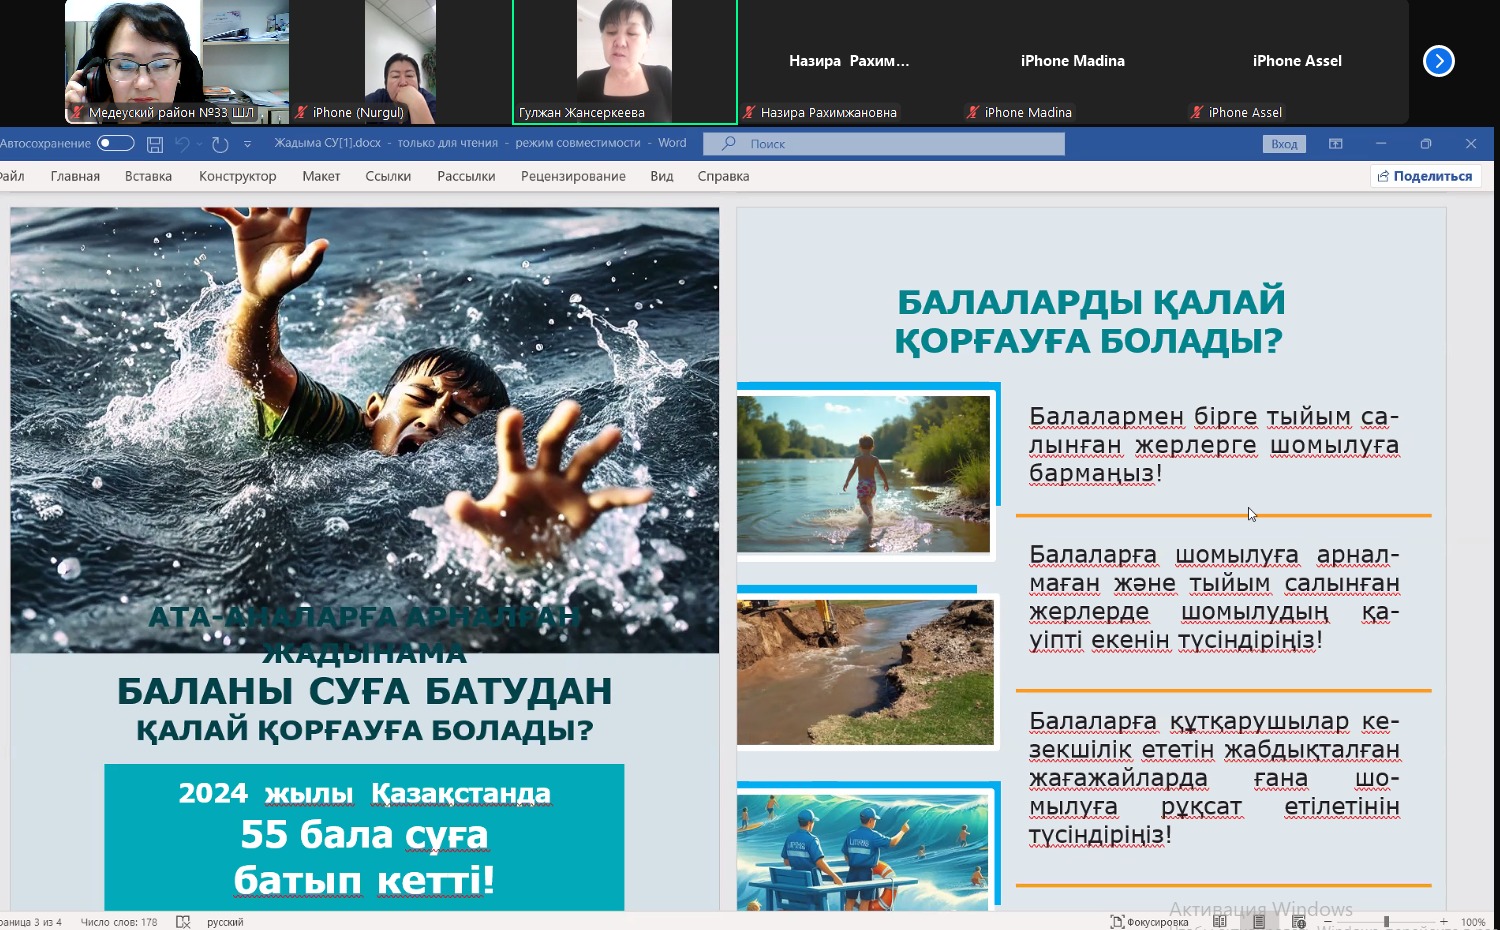Click the zoom in plus icon

(x=1443, y=922)
